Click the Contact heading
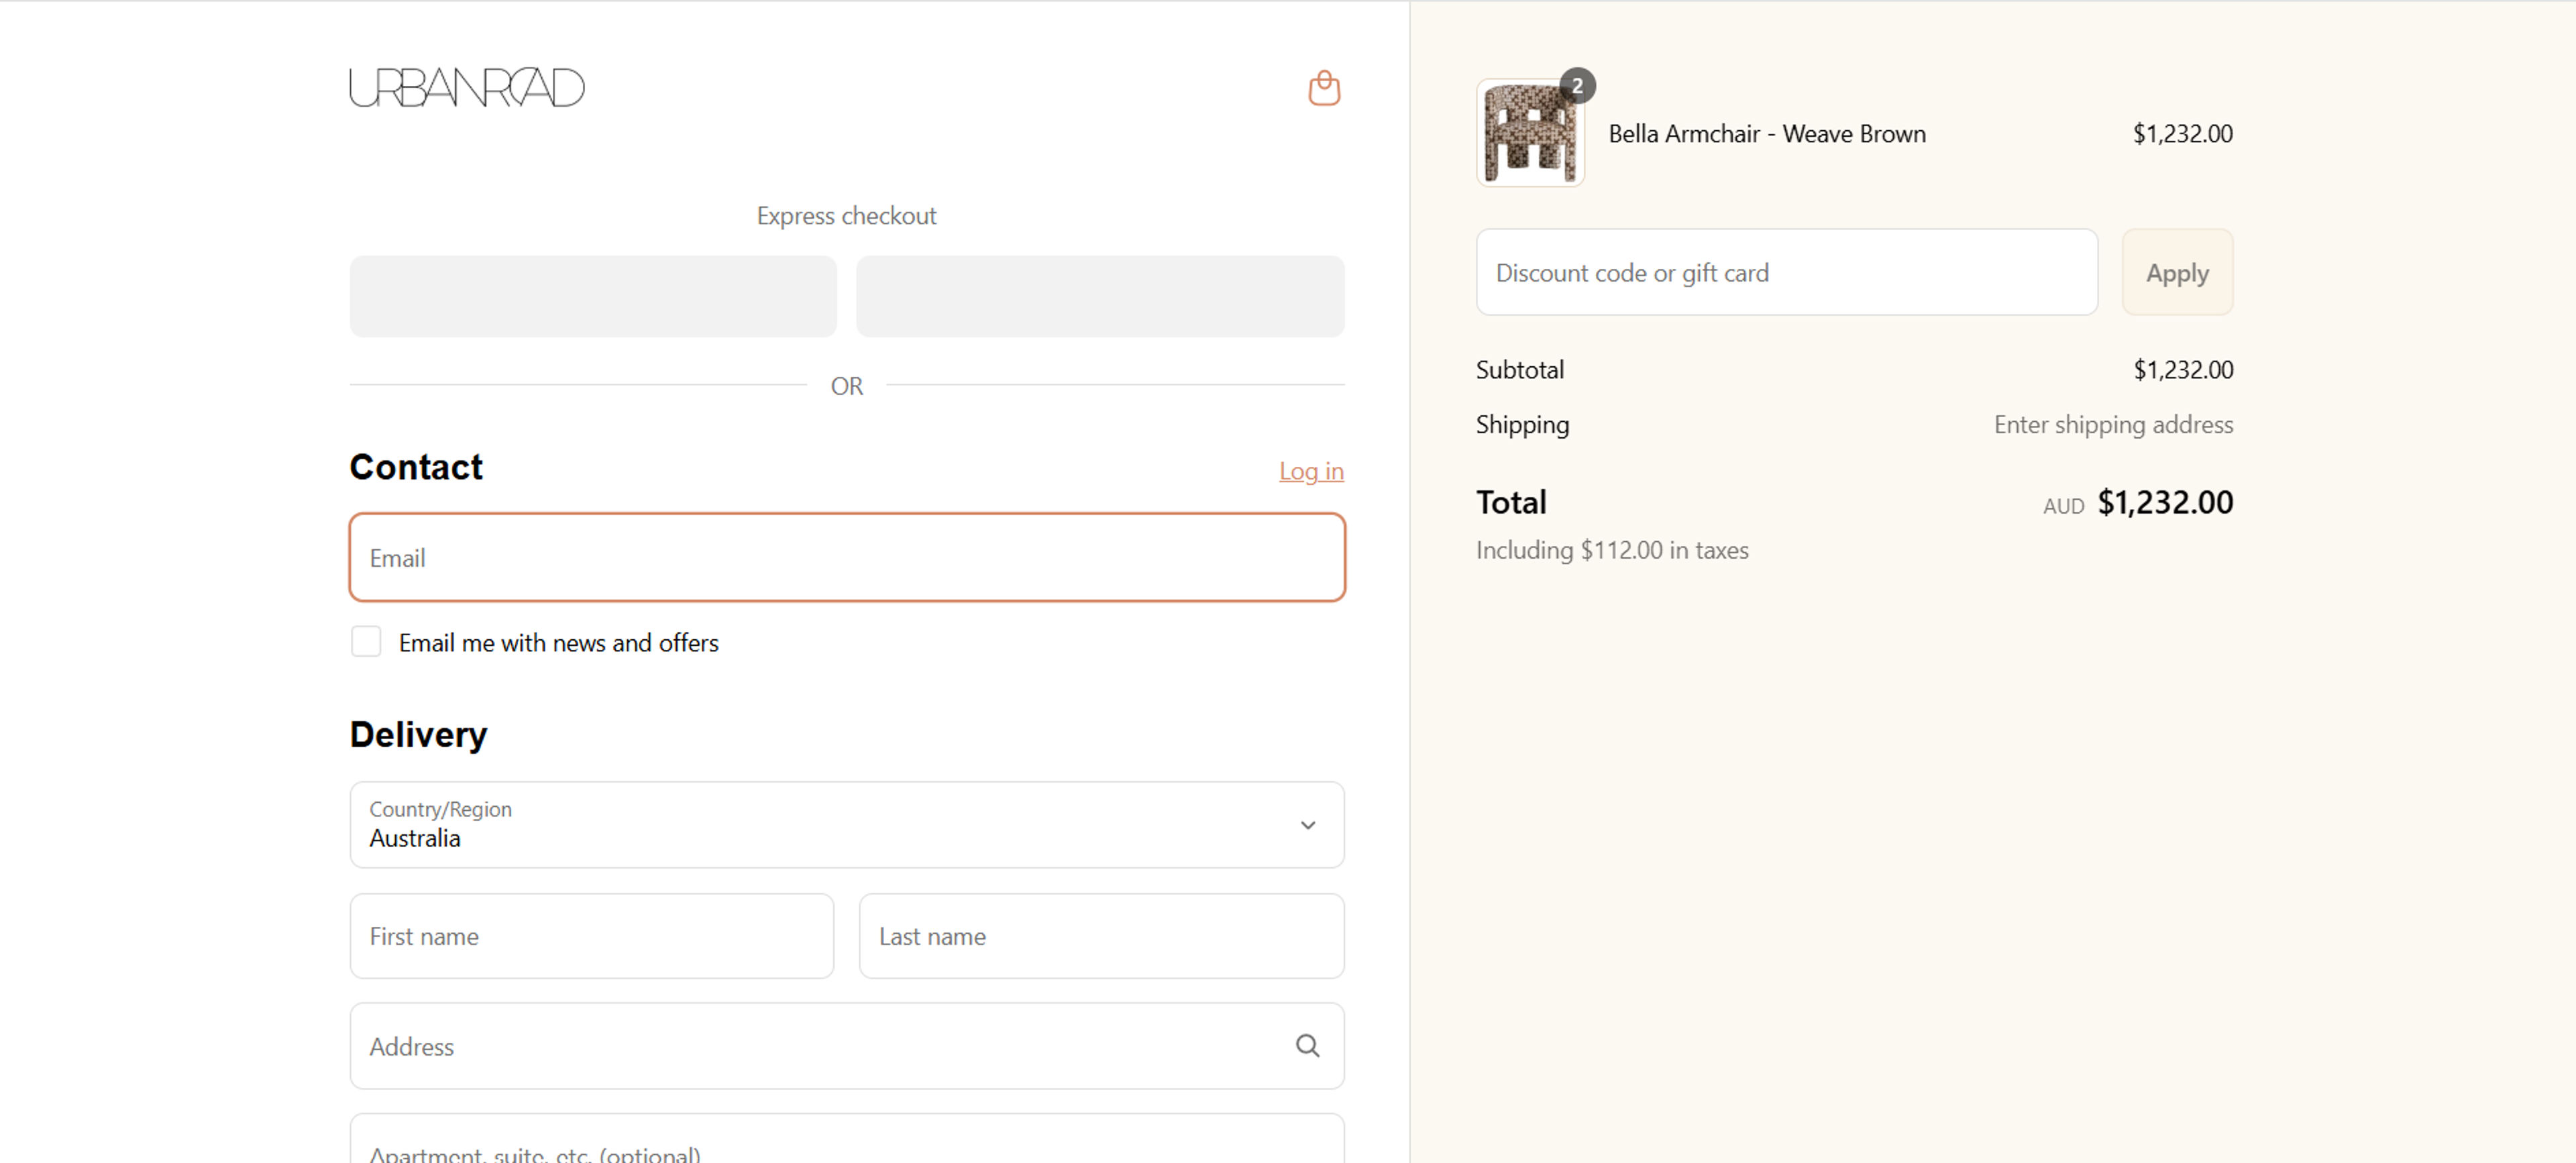2576x1163 pixels. coord(416,467)
